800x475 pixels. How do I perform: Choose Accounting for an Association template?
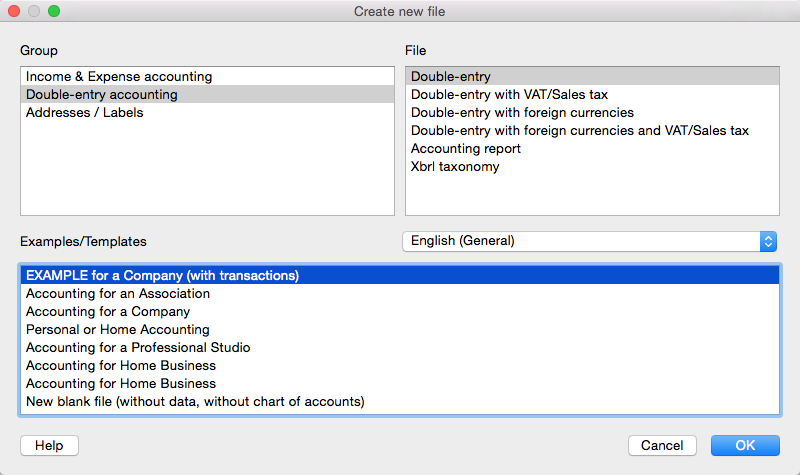point(400,293)
